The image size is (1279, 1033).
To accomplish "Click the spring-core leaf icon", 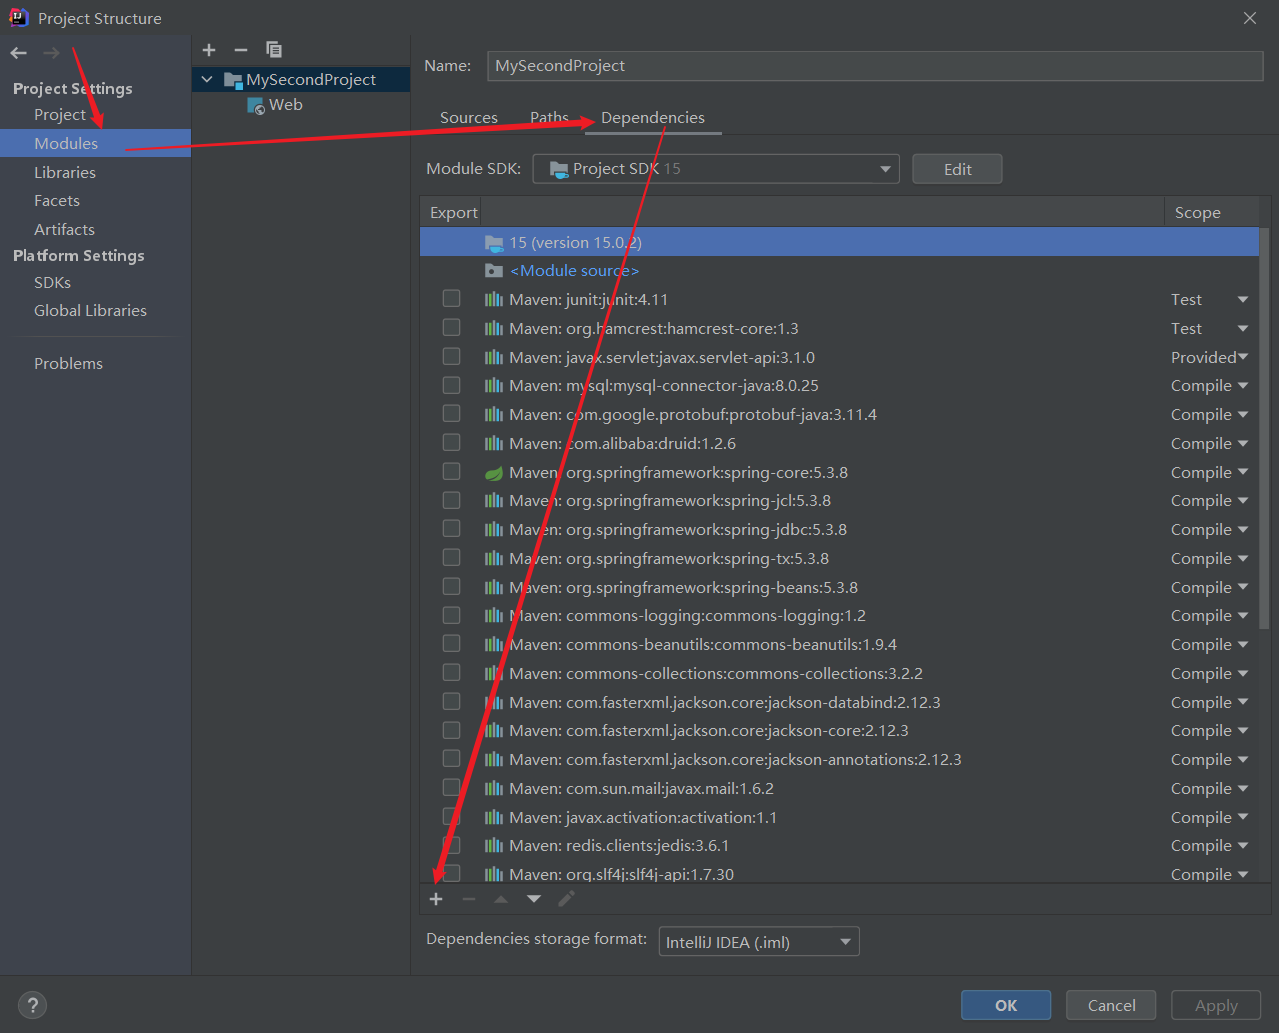I will pos(494,473).
